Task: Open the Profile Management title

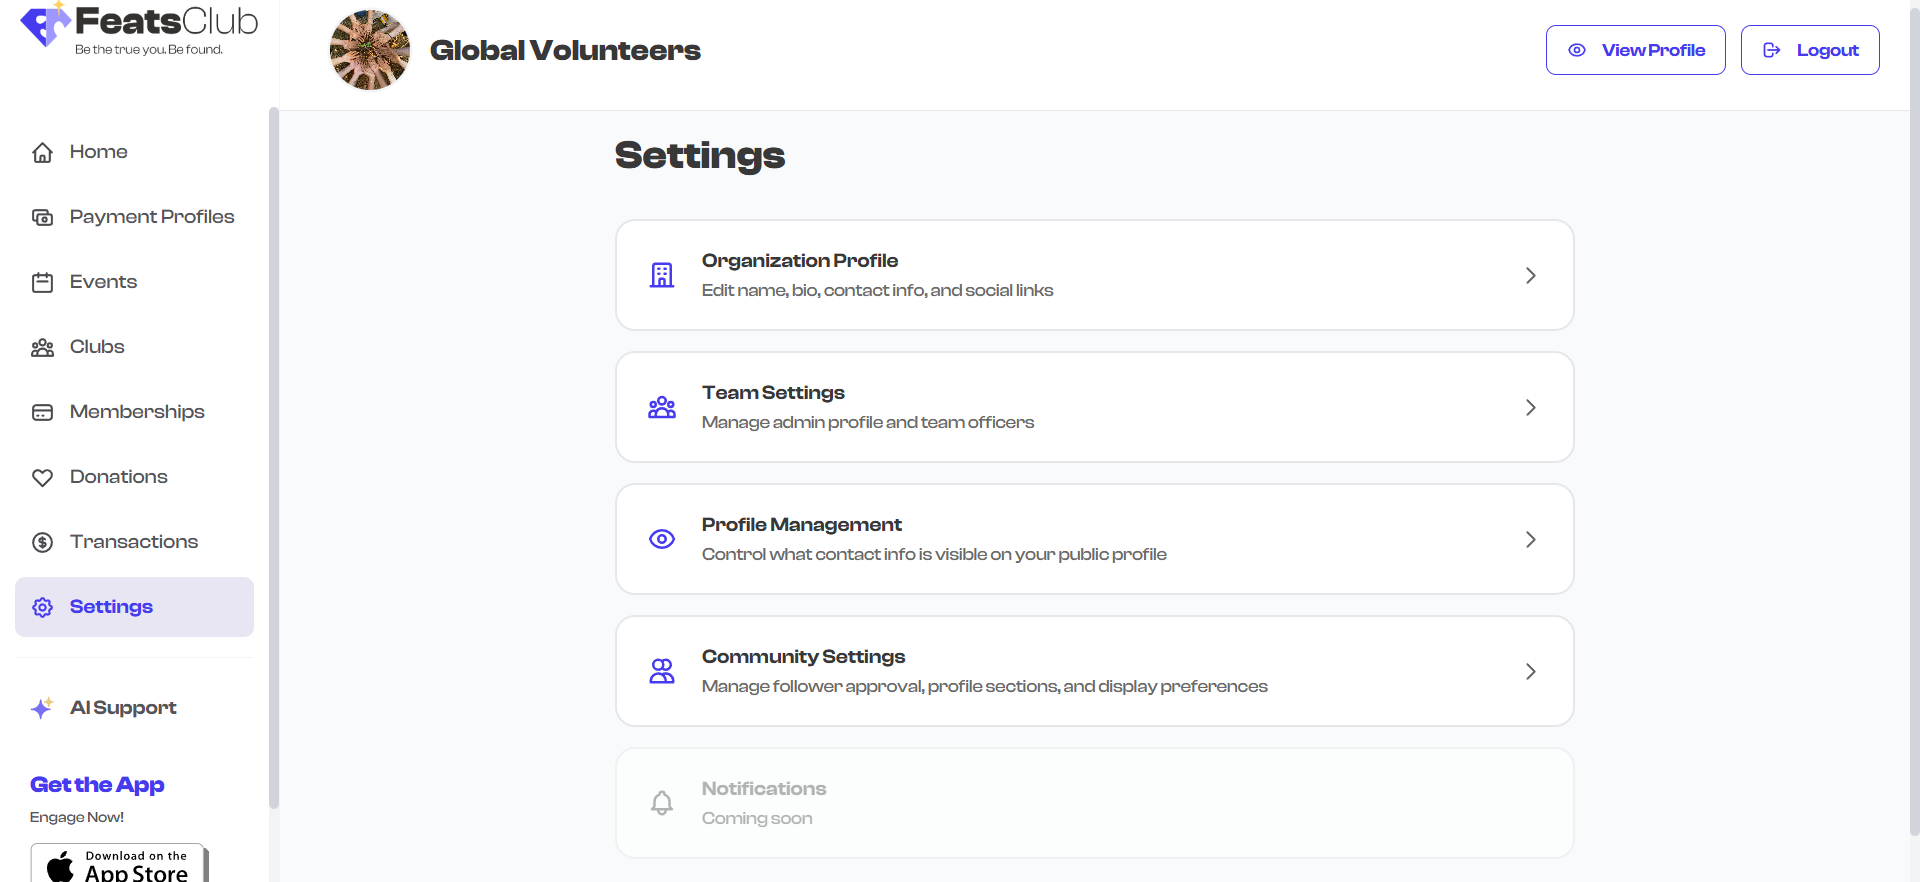Action: tap(802, 525)
